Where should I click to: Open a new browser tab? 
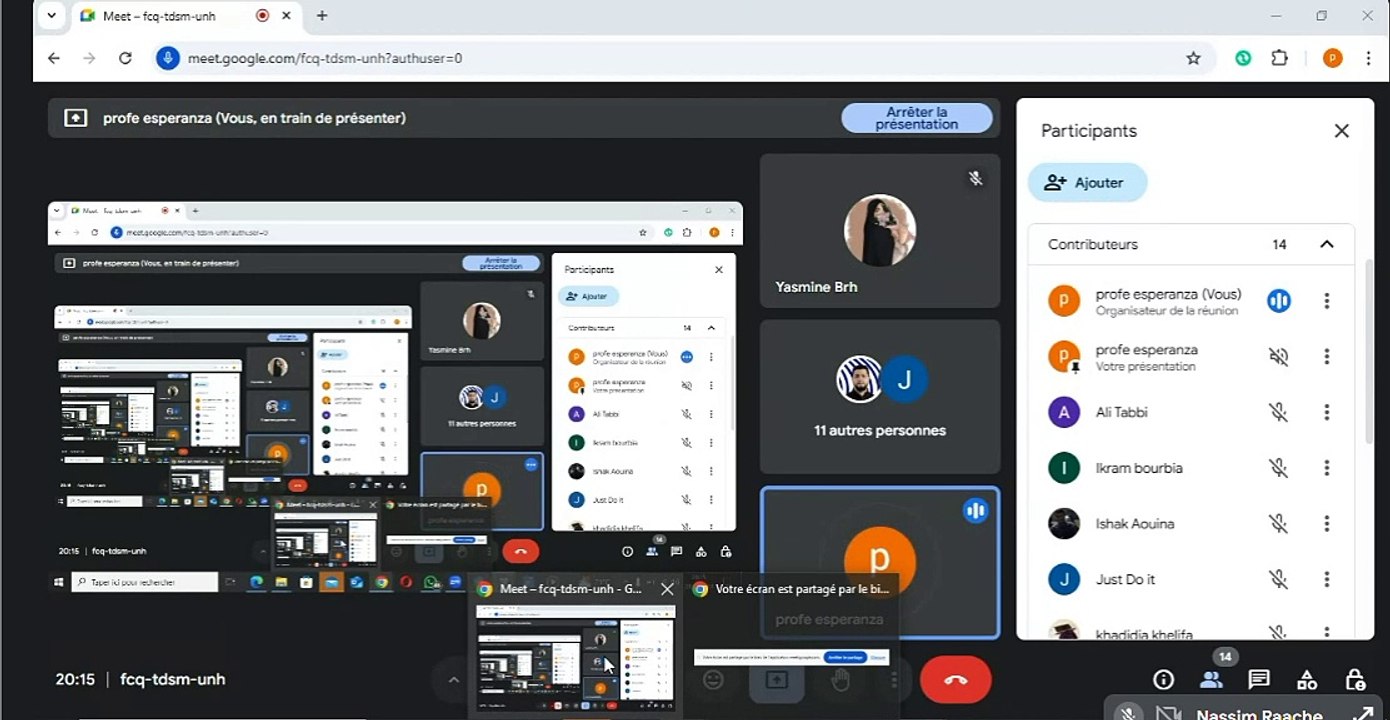322,16
